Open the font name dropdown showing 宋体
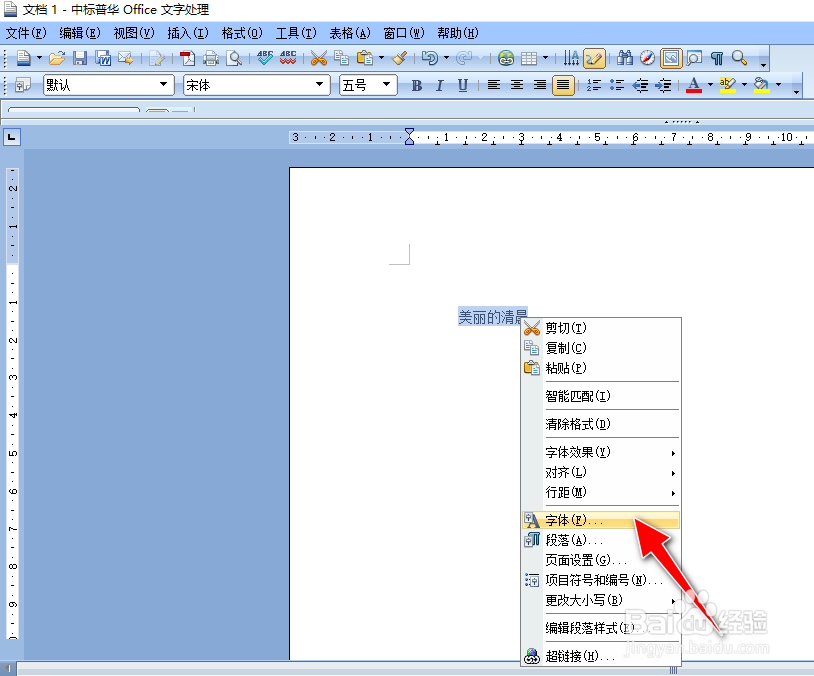The width and height of the screenshot is (814, 676). point(255,86)
